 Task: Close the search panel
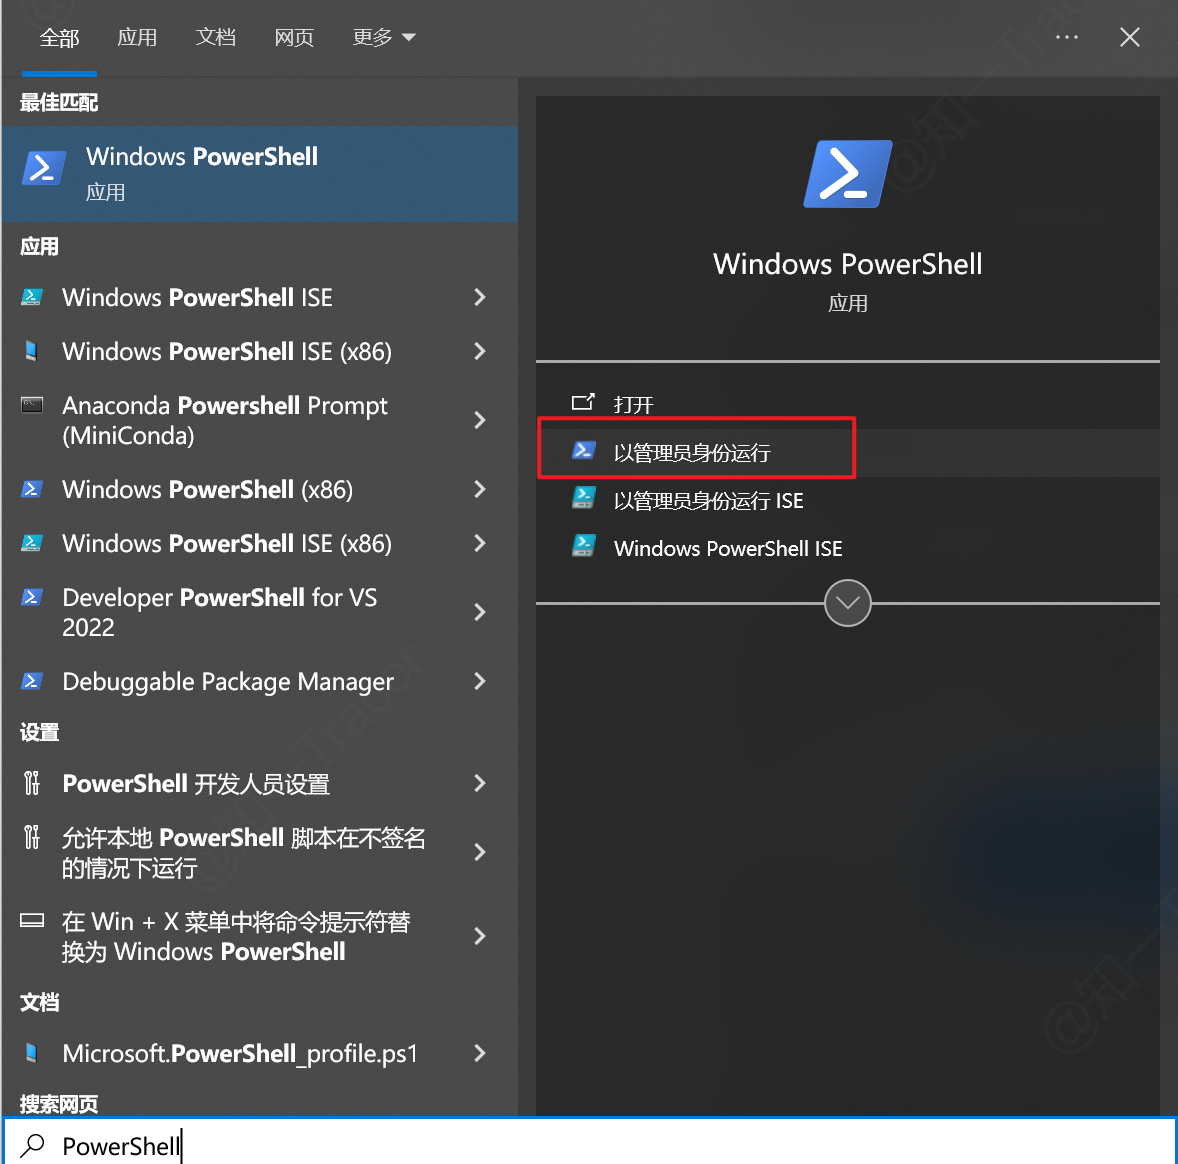[x=1130, y=37]
